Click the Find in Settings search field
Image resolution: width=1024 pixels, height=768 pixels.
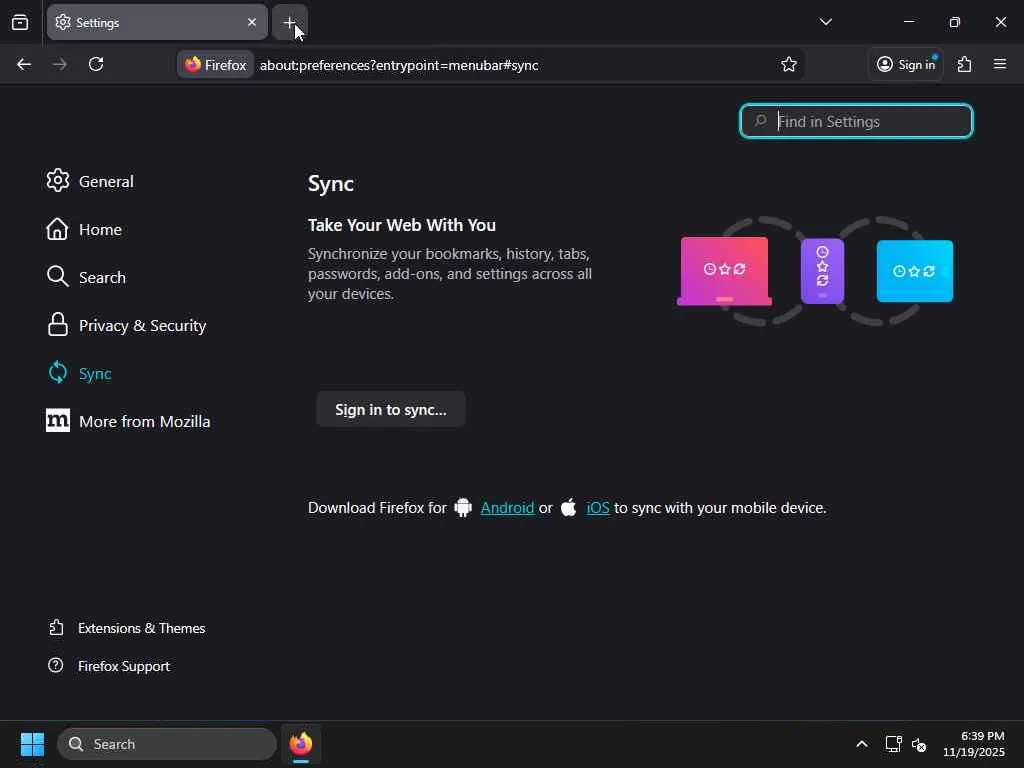(856, 121)
